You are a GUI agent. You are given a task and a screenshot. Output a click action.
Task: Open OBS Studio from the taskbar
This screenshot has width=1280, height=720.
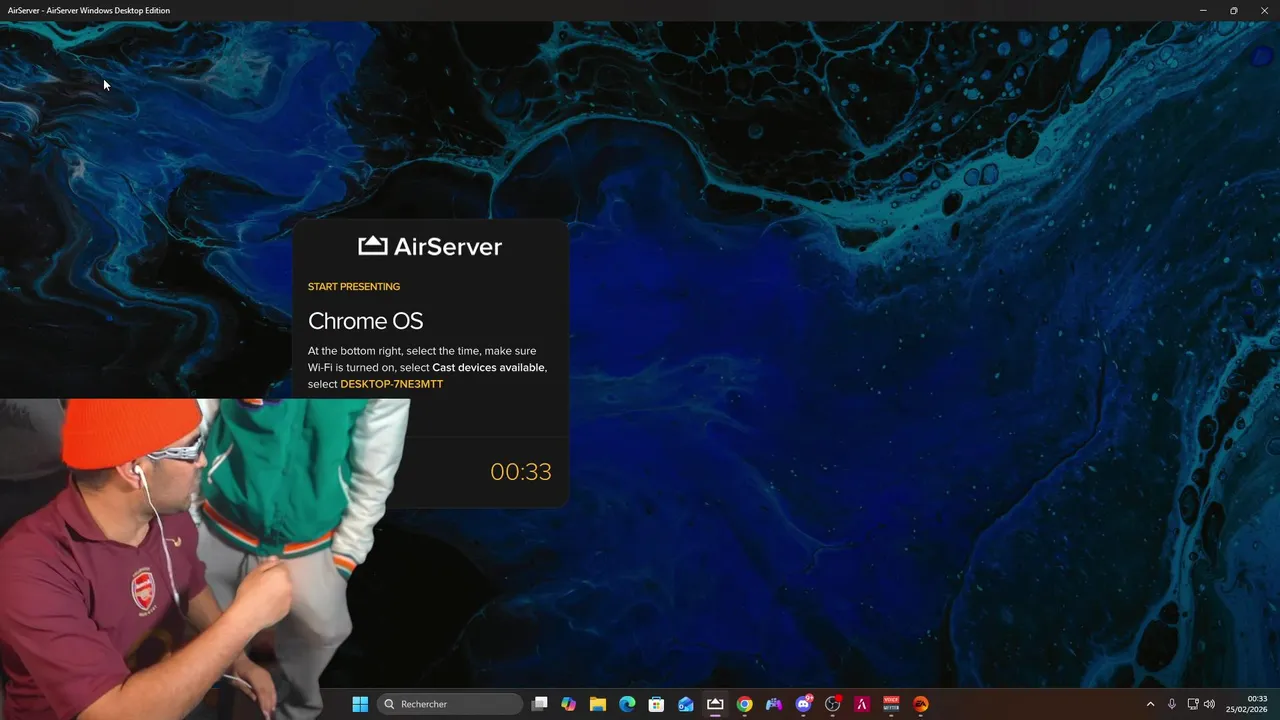[x=832, y=704]
